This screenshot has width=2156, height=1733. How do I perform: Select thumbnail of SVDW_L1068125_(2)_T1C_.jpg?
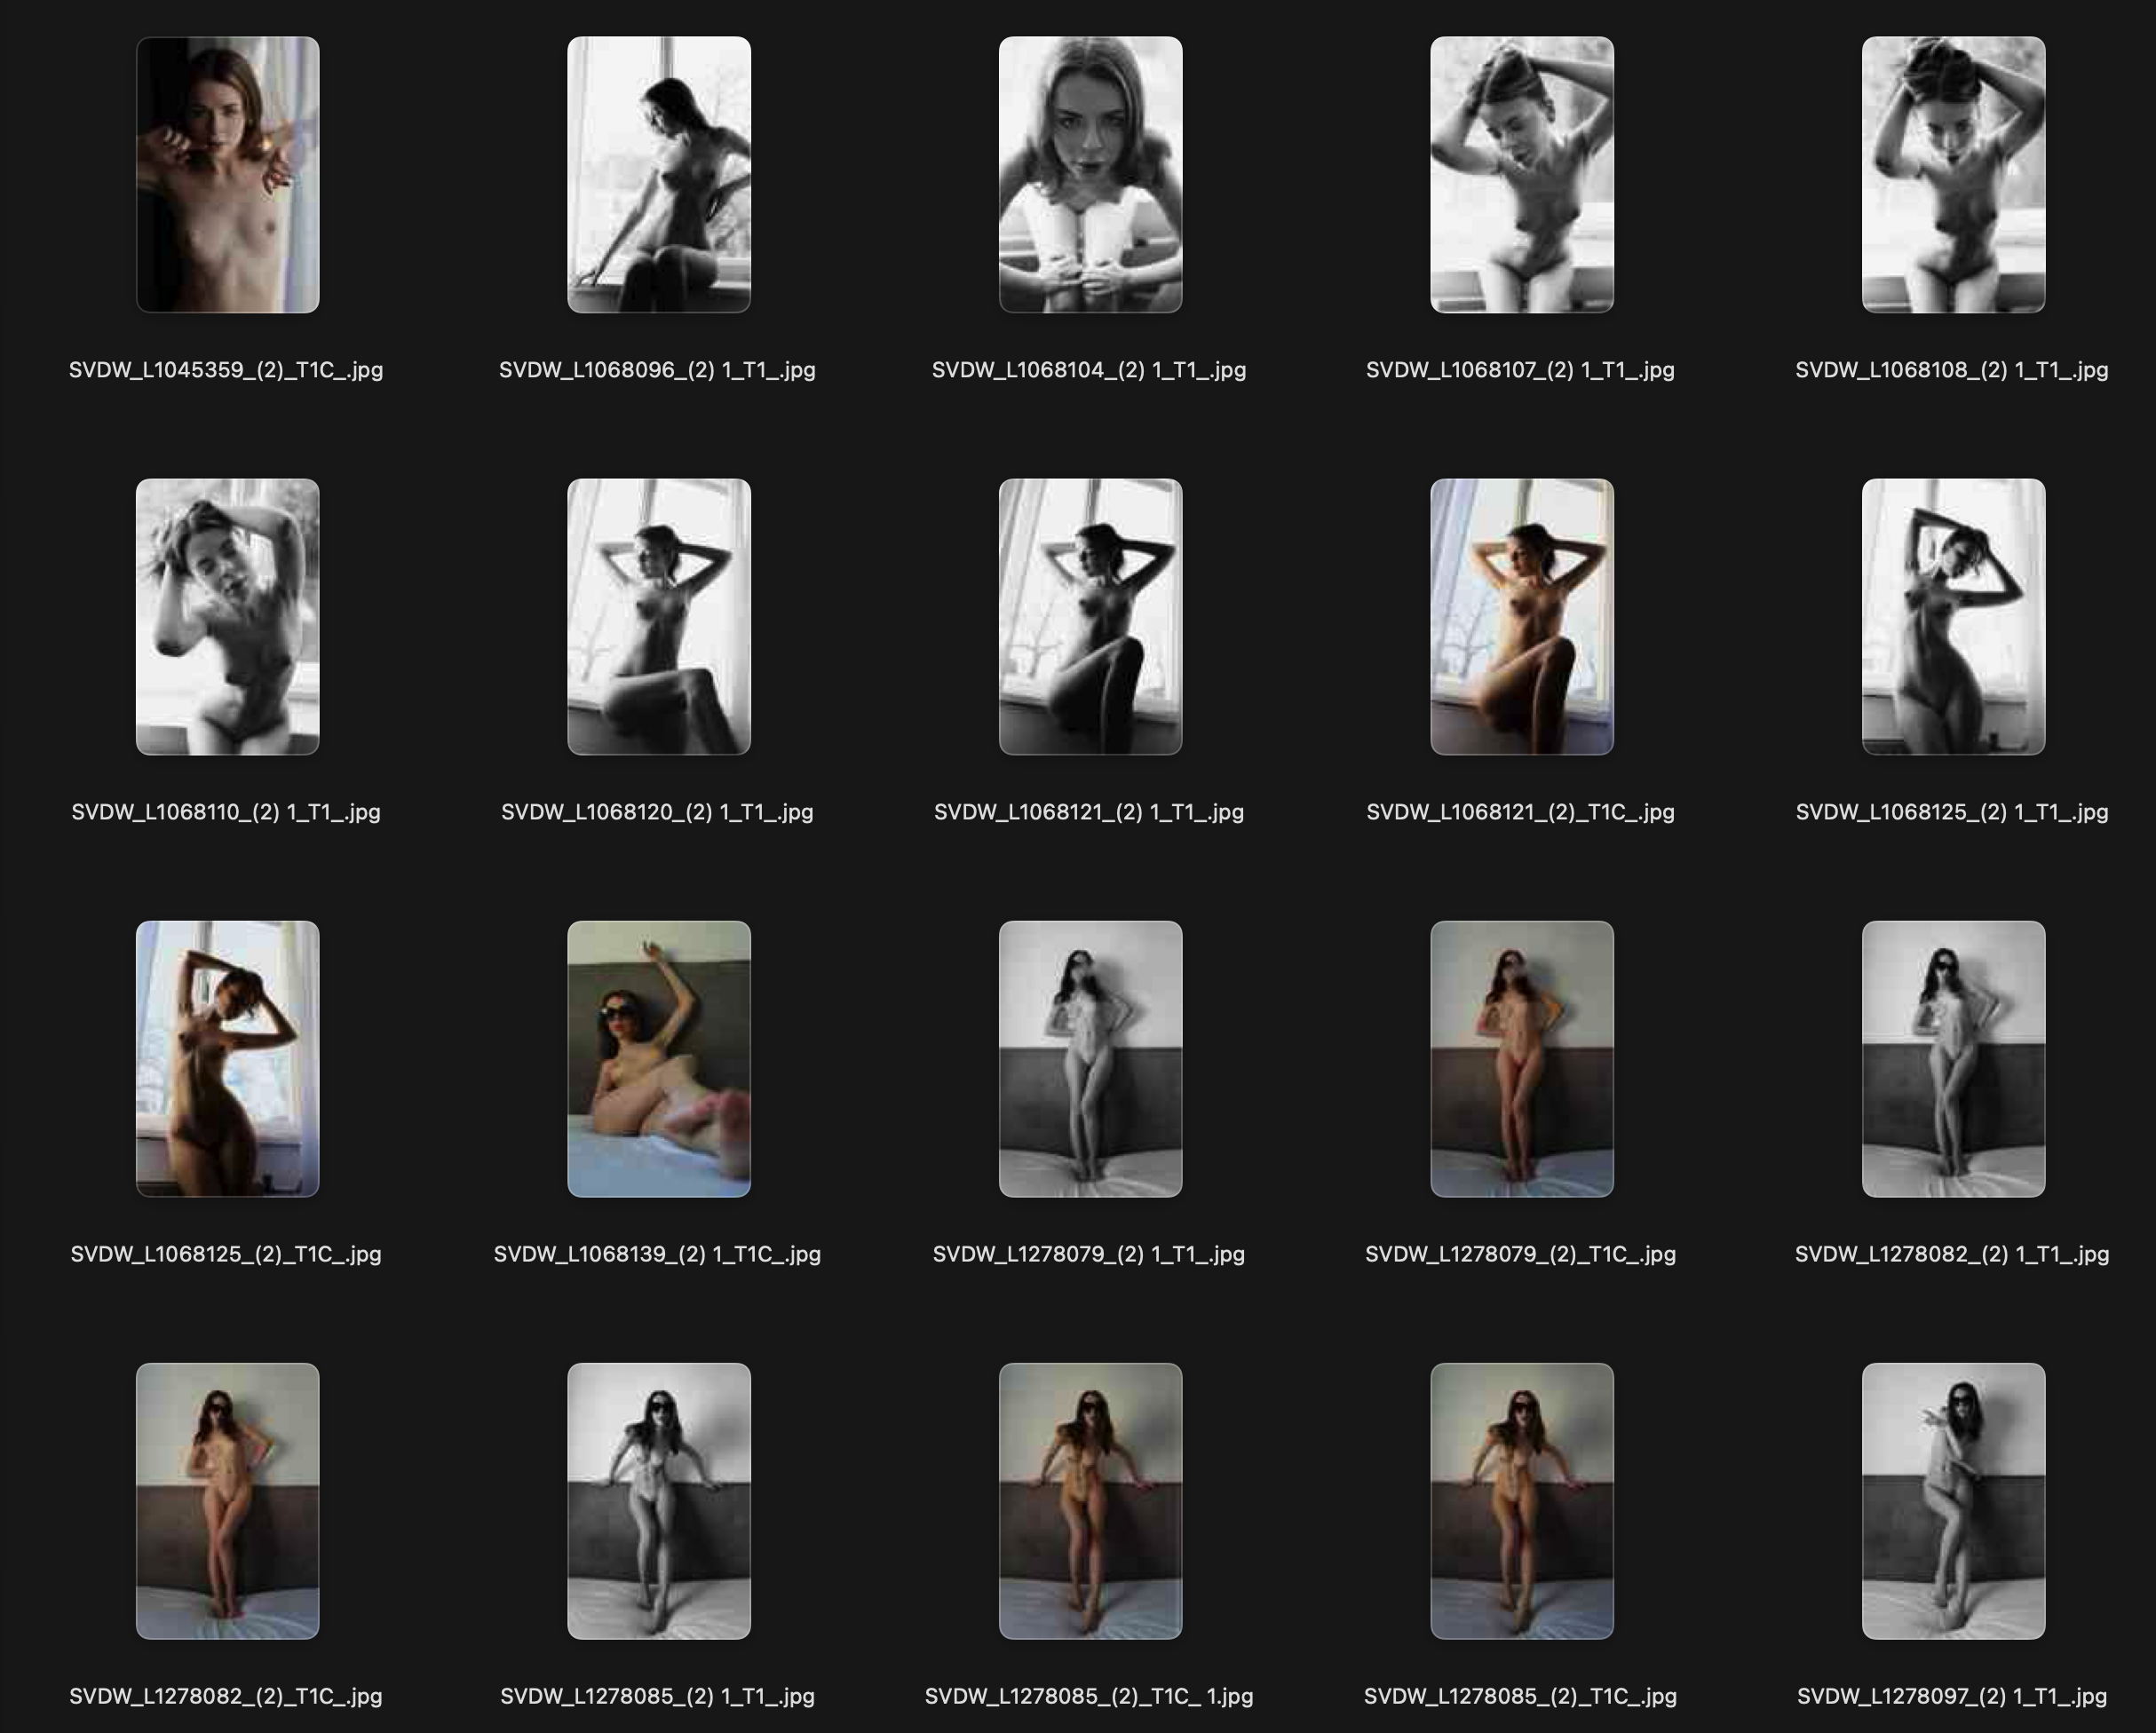[x=227, y=1059]
